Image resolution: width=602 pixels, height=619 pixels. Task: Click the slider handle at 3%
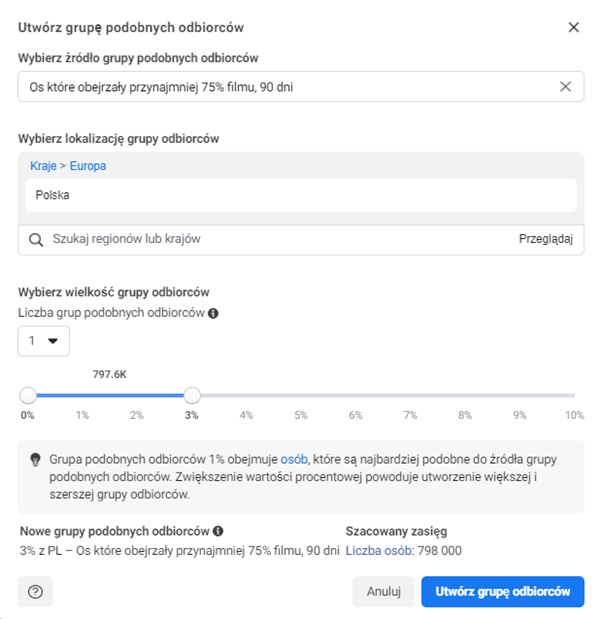192,395
